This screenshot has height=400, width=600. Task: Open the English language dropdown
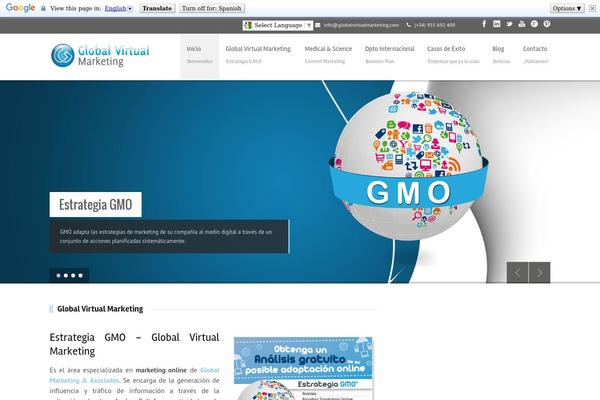119,8
